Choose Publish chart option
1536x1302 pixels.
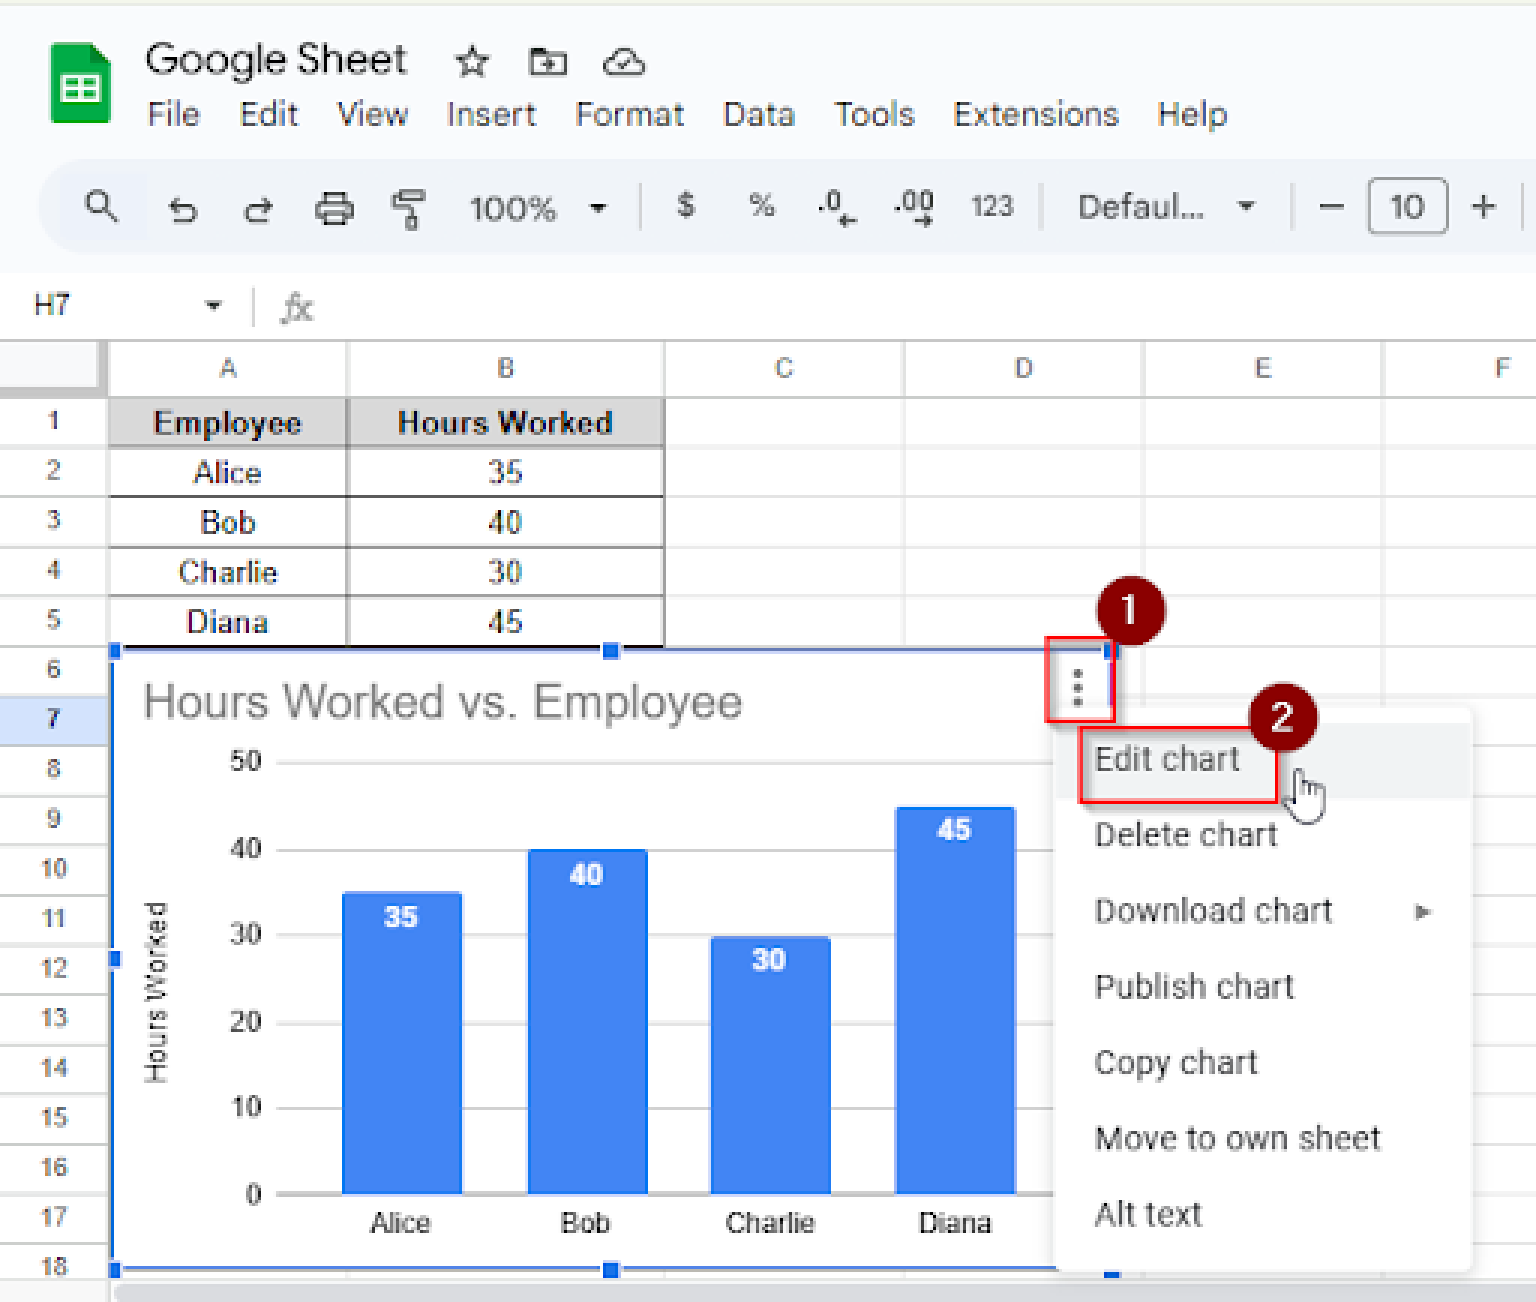pyautogui.click(x=1263, y=987)
